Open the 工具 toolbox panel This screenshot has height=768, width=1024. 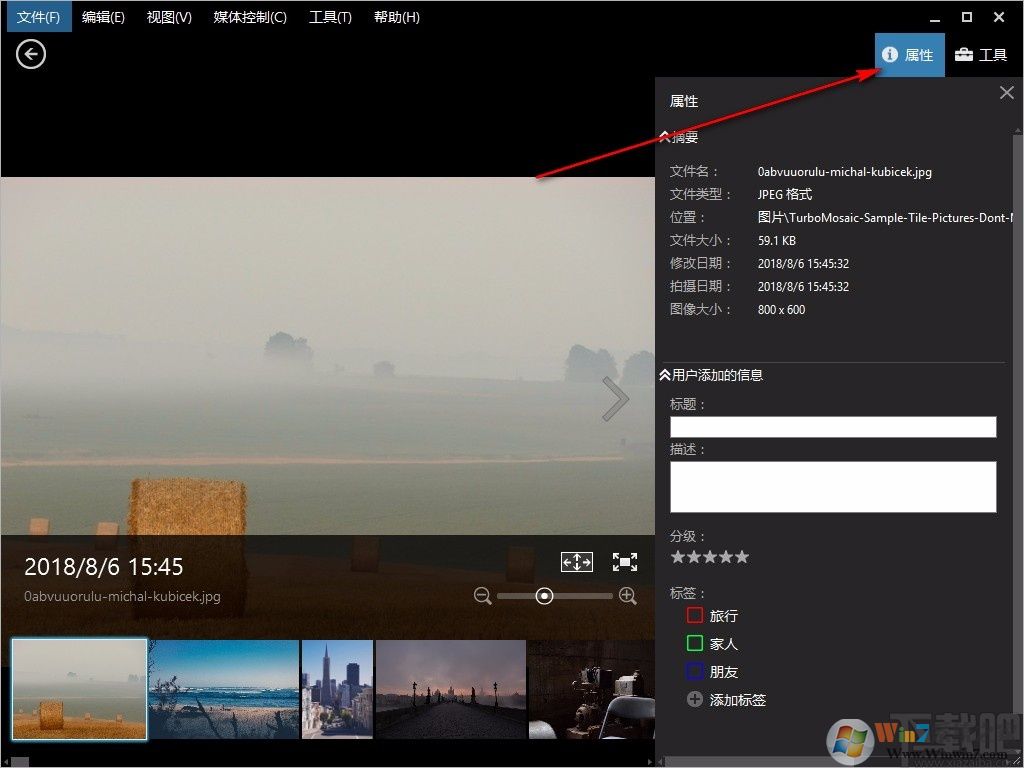[x=980, y=55]
